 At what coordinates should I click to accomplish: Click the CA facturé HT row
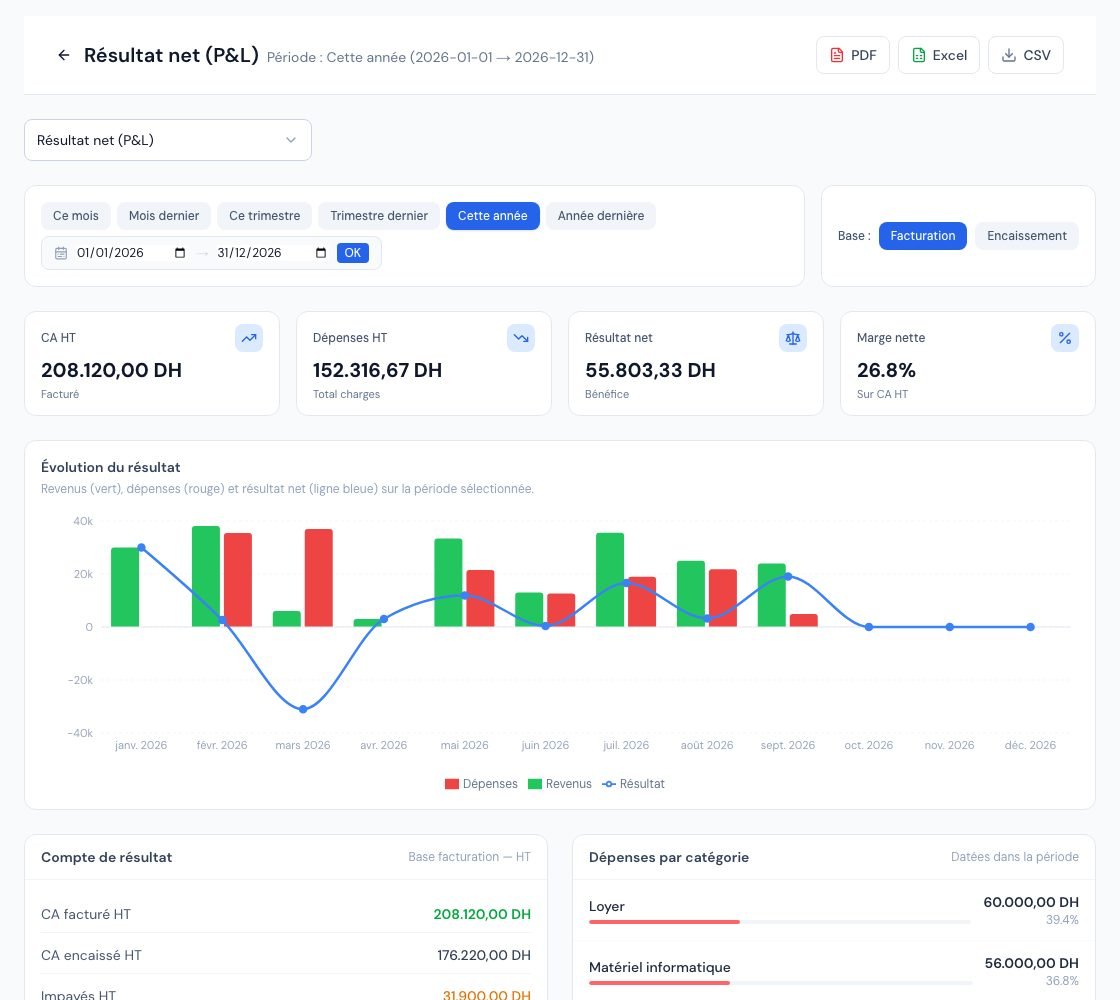(x=286, y=914)
